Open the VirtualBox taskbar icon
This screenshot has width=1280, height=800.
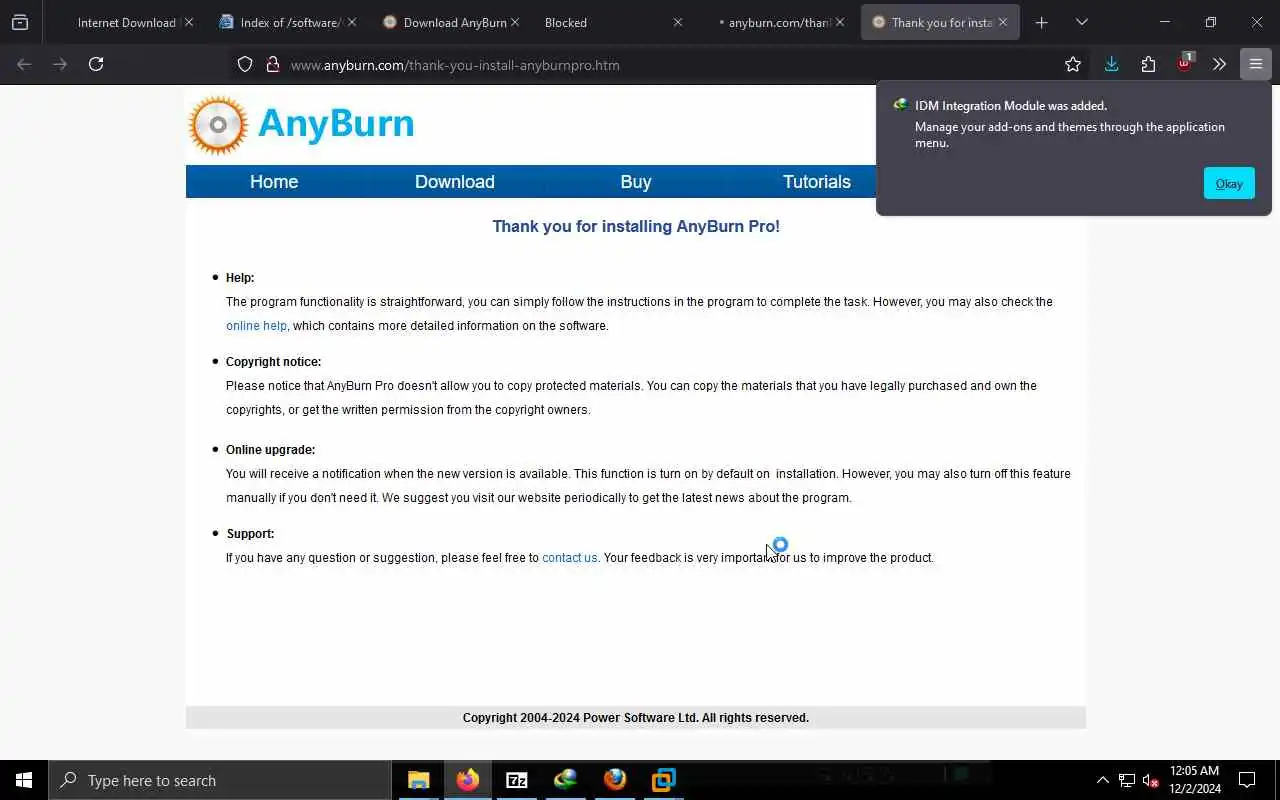coord(664,780)
